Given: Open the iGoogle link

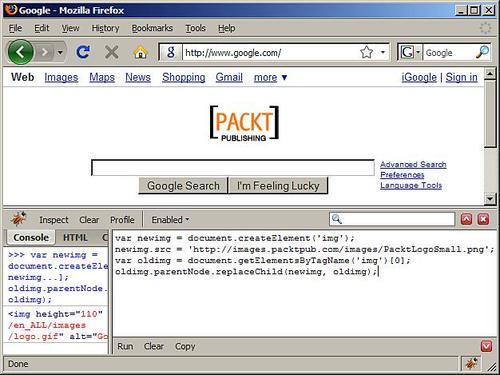Looking at the screenshot, I should (x=419, y=77).
